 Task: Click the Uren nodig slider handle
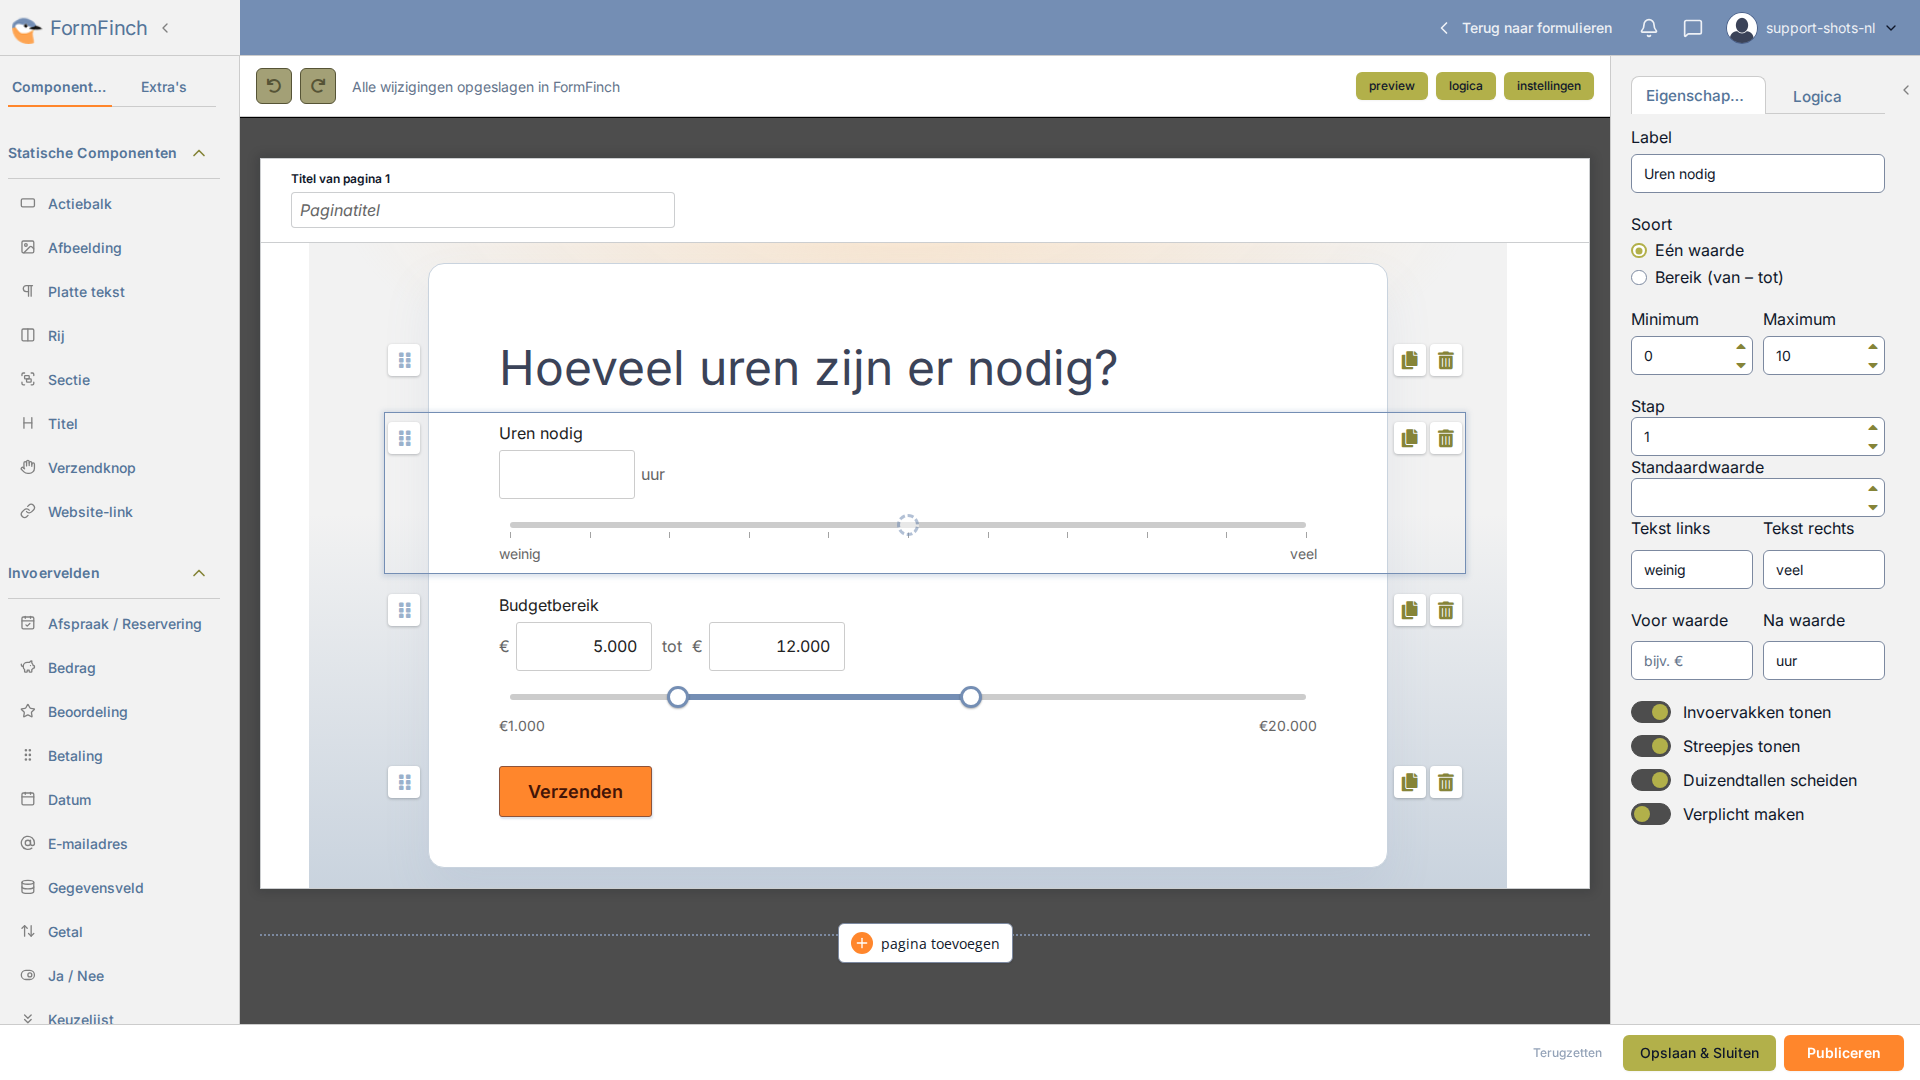coord(908,525)
